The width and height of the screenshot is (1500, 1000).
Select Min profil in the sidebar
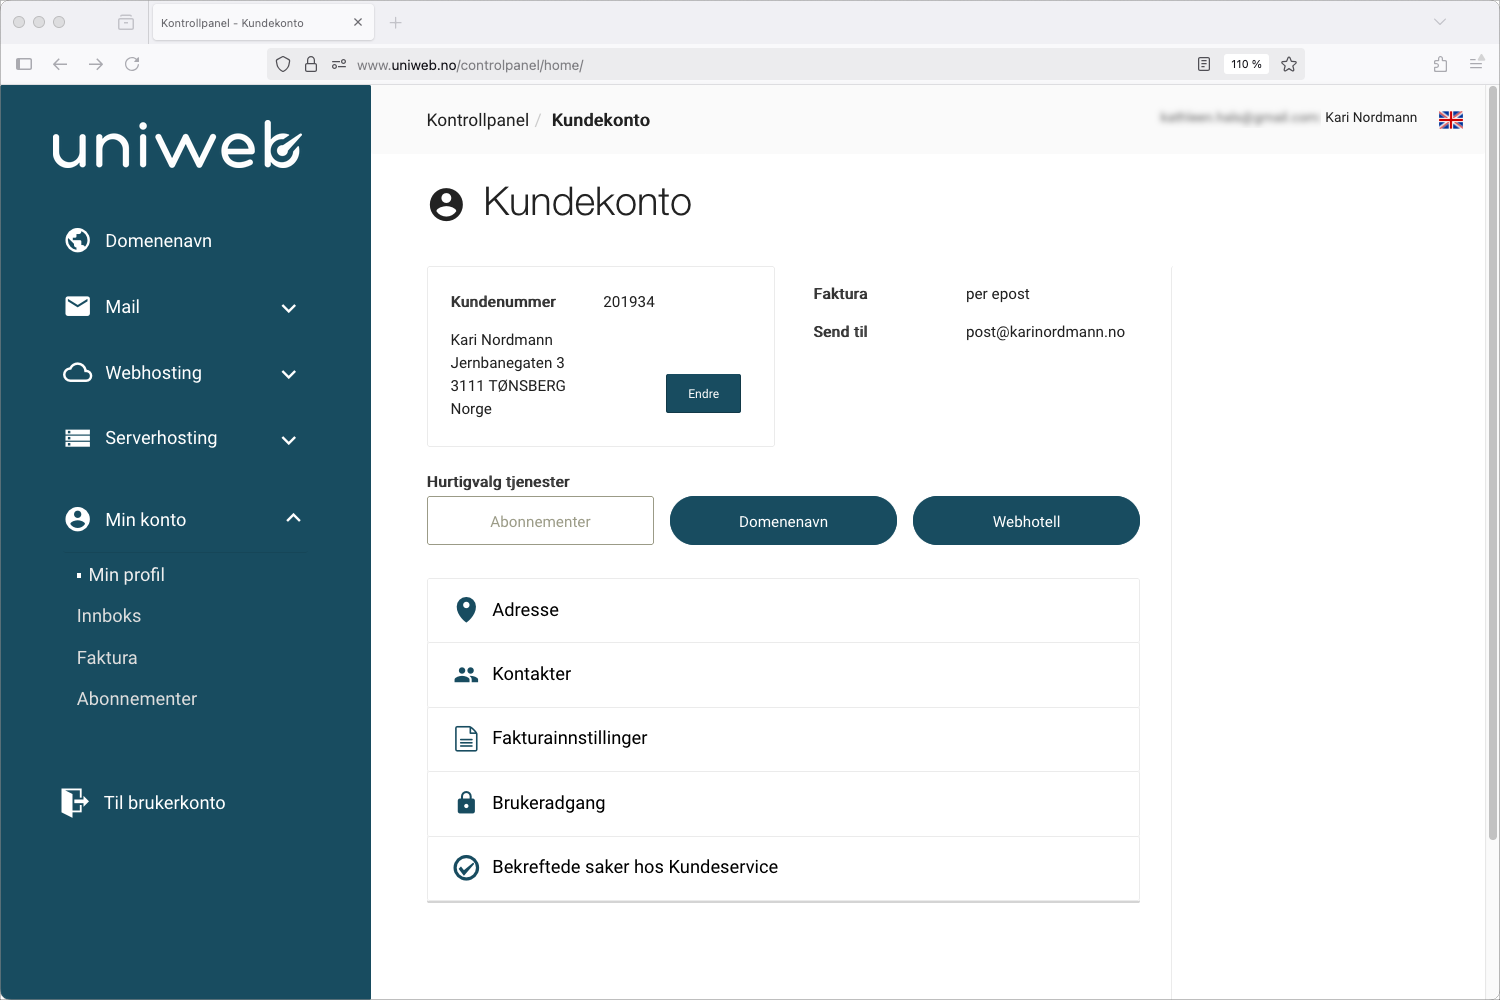point(126,574)
